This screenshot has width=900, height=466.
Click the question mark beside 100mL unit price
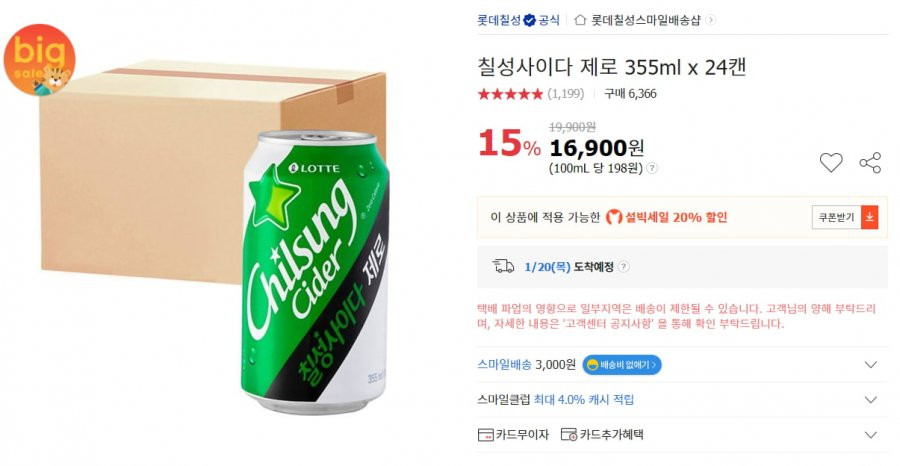point(652,169)
